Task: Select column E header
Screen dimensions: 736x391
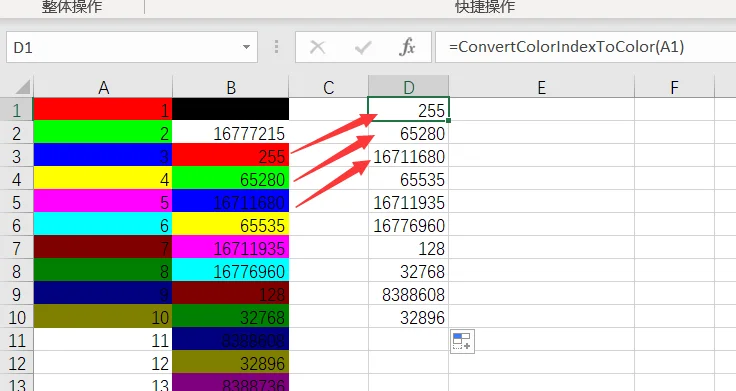Action: [542, 87]
